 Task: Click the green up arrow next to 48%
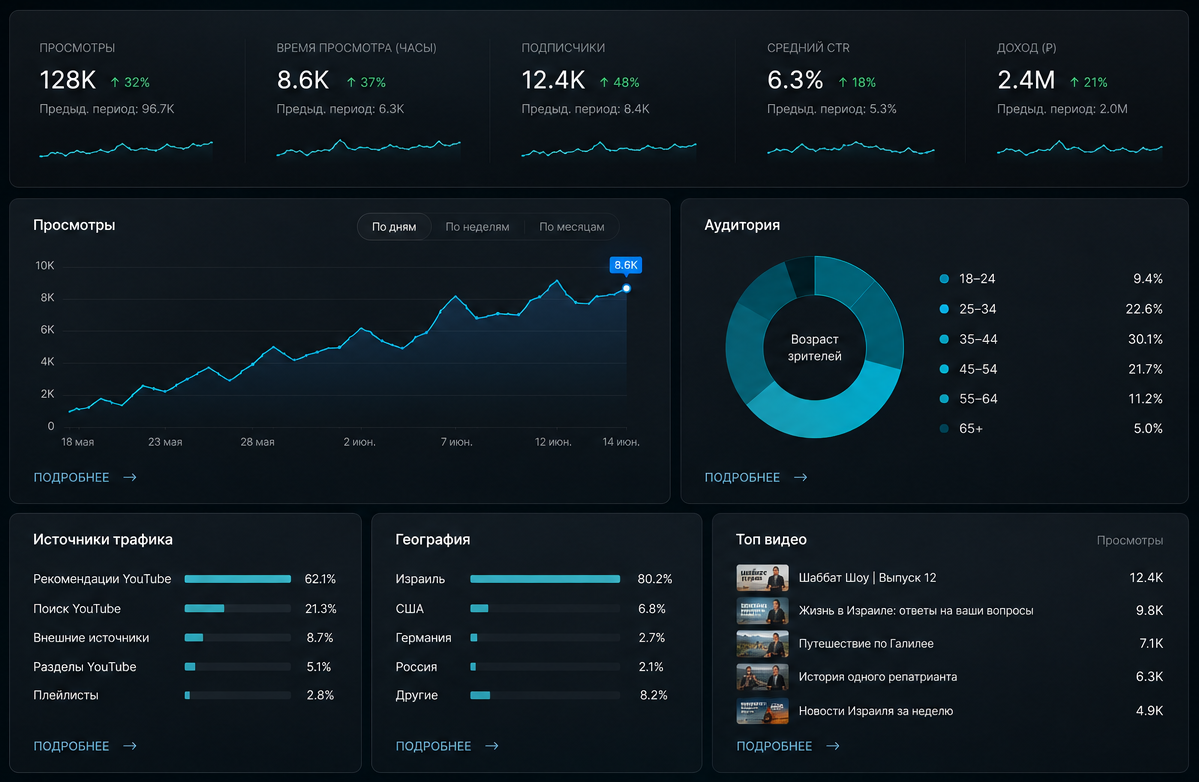pyautogui.click(x=604, y=82)
